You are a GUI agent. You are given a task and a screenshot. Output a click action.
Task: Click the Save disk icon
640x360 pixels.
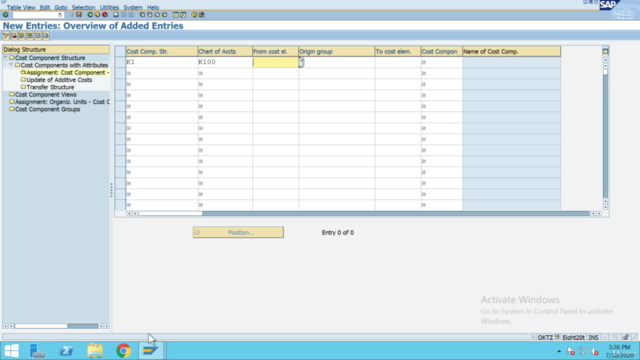(79, 15)
